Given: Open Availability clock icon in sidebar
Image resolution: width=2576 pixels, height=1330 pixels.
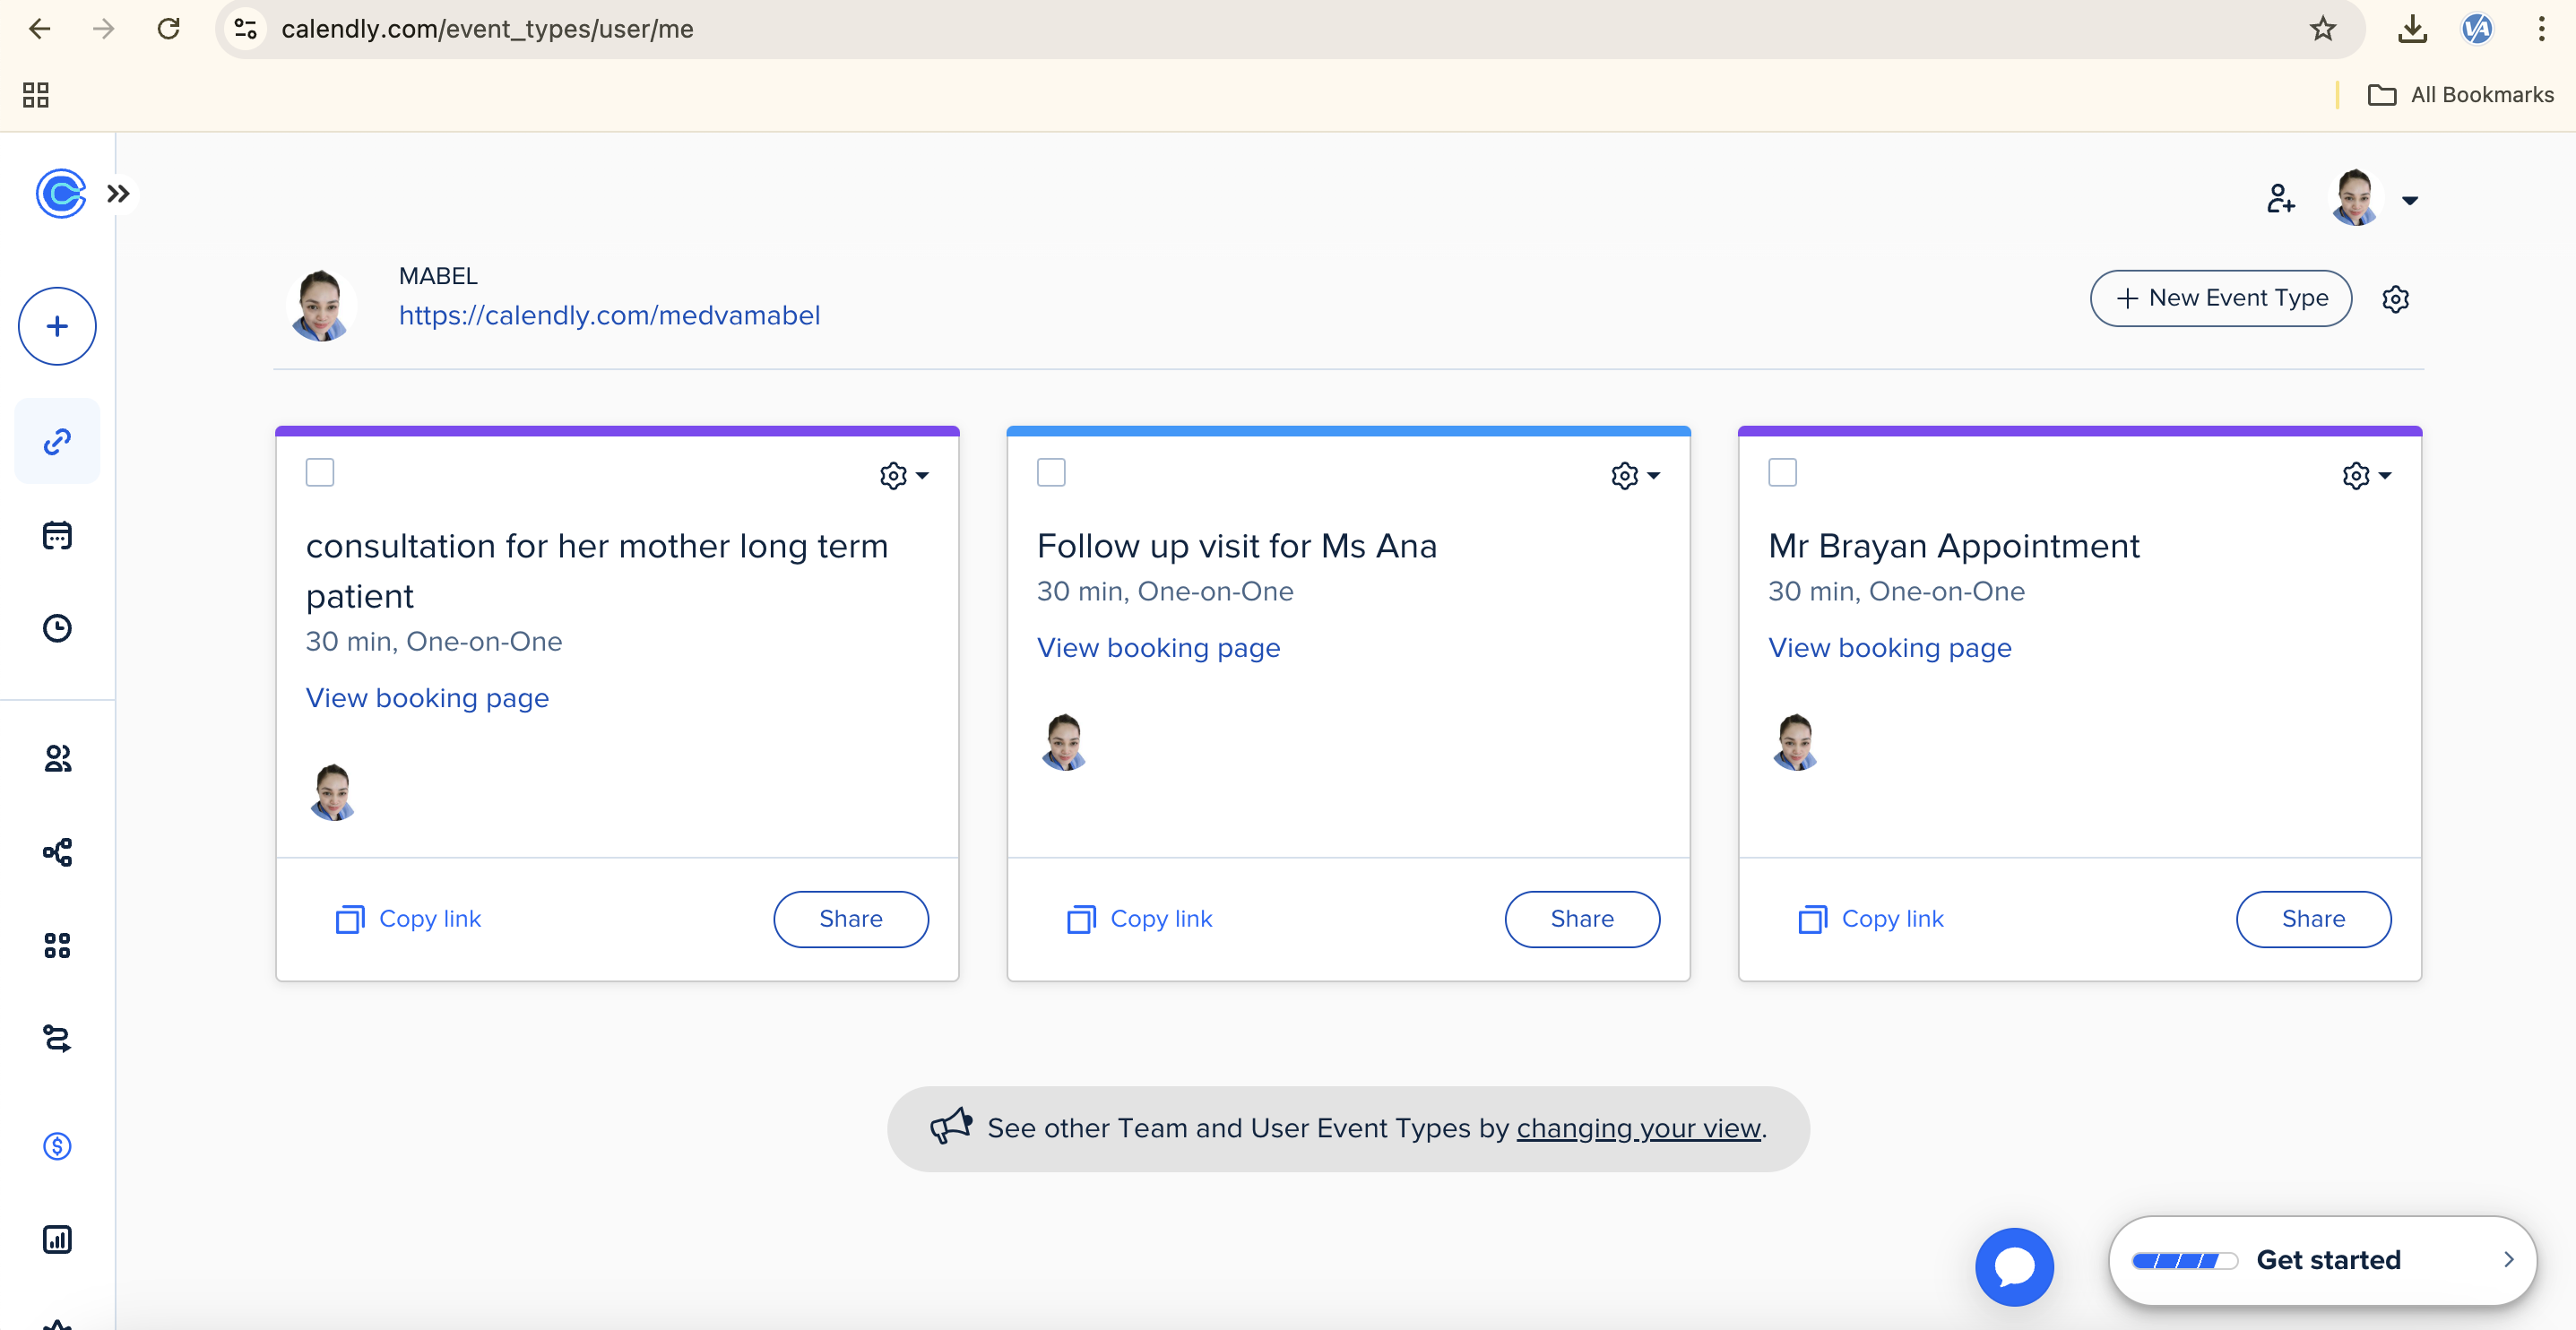Looking at the screenshot, I should (x=57, y=628).
